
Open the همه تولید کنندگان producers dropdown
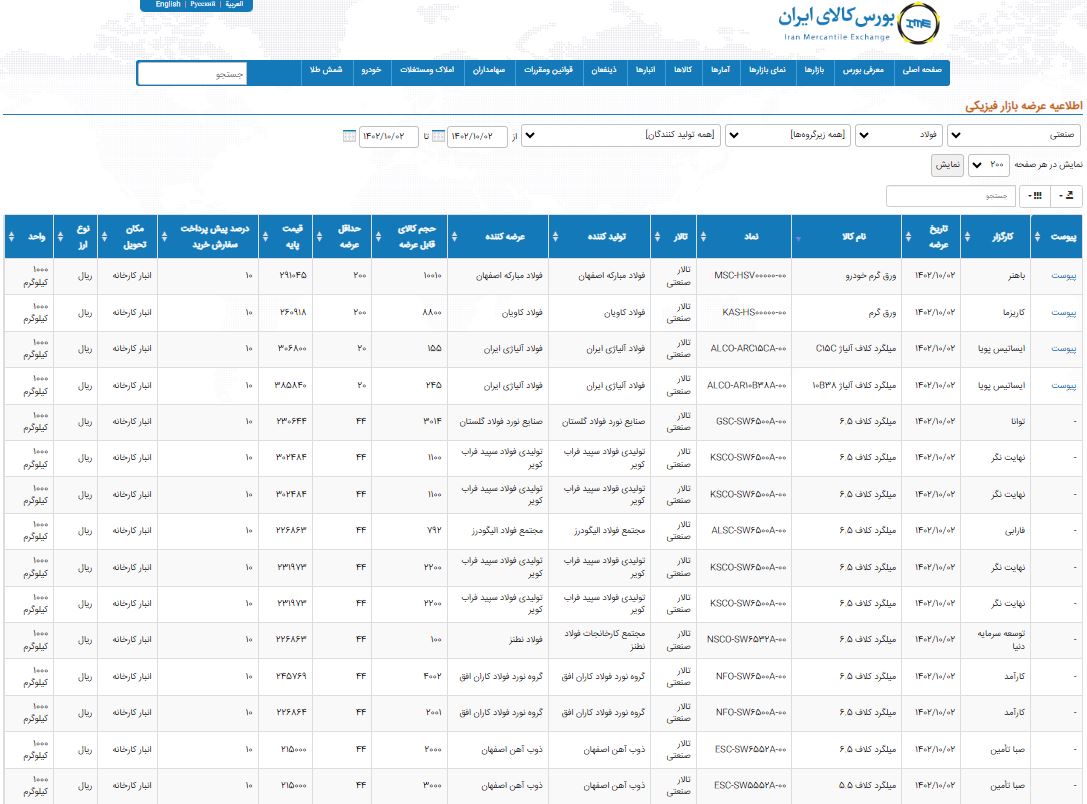pyautogui.click(x=621, y=135)
